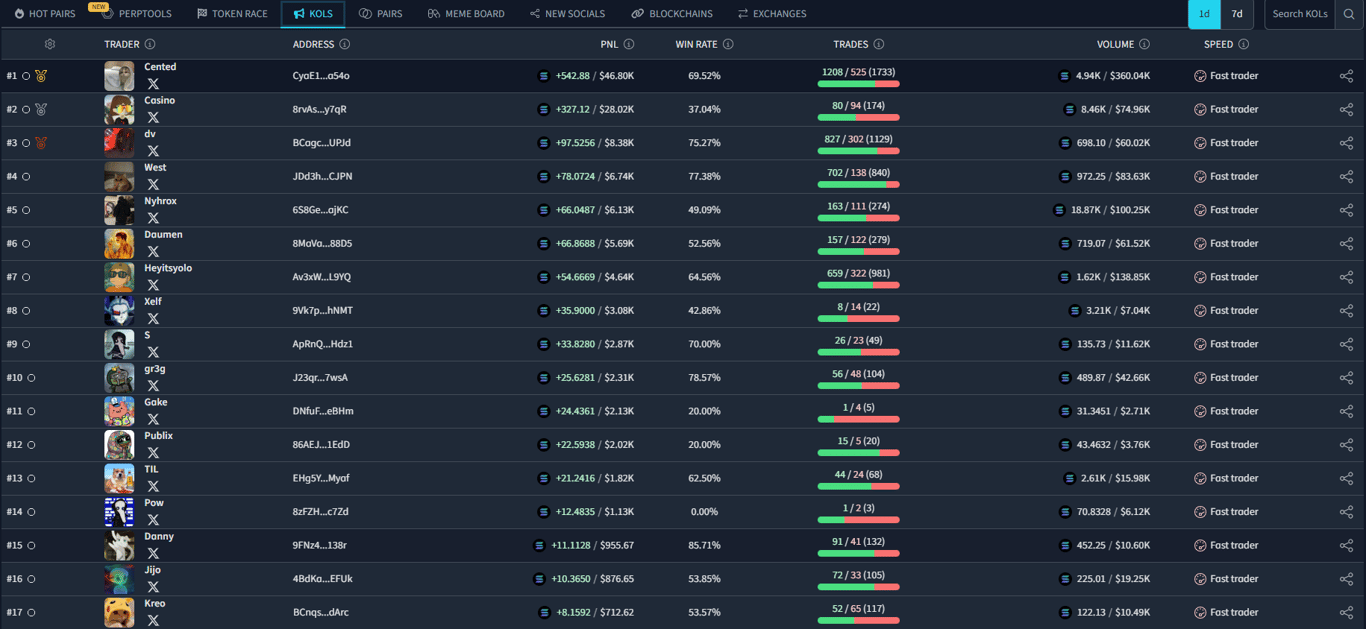The width and height of the screenshot is (1366, 629).
Task: Select radio circle for rank #1
Action: (26, 76)
